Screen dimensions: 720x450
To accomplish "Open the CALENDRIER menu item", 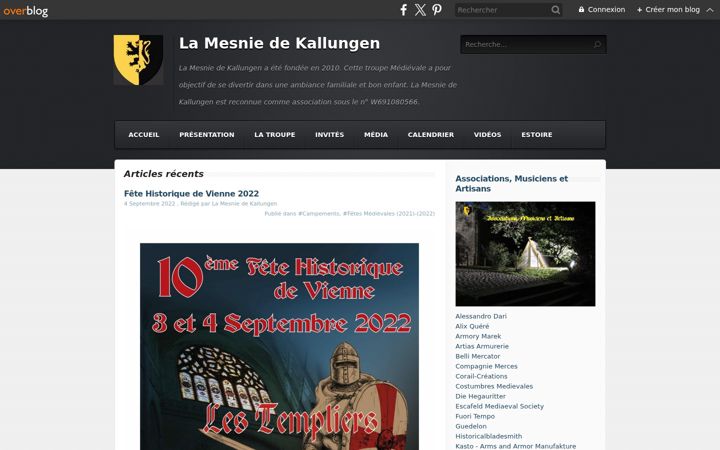I will [431, 135].
